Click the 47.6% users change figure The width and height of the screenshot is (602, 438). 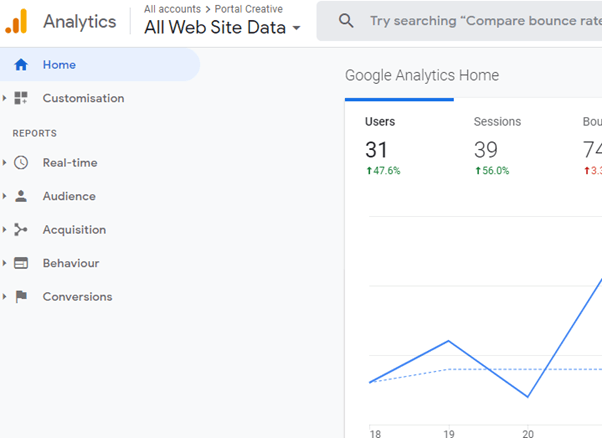tap(383, 170)
